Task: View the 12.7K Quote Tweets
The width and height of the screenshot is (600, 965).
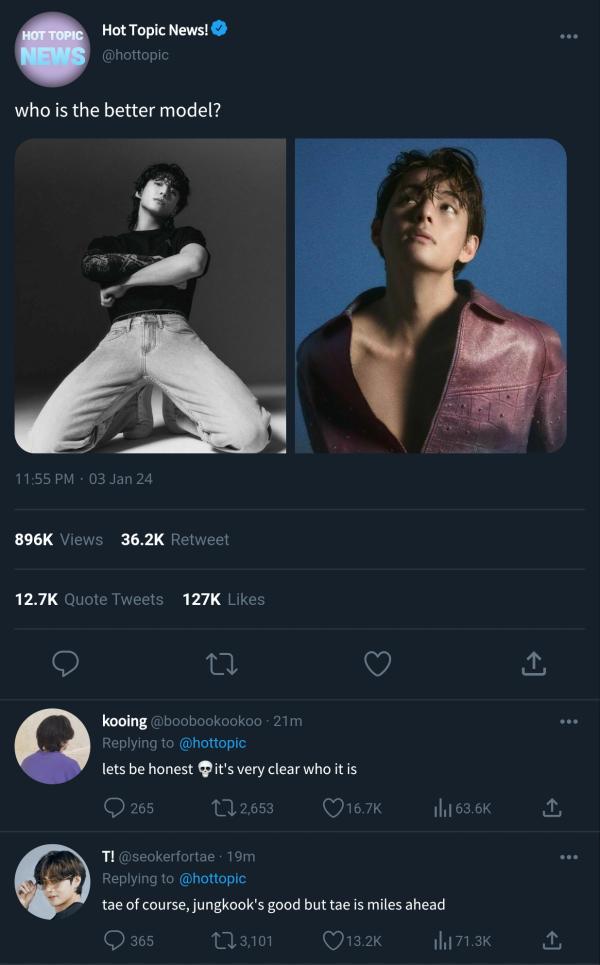Action: click(89, 599)
